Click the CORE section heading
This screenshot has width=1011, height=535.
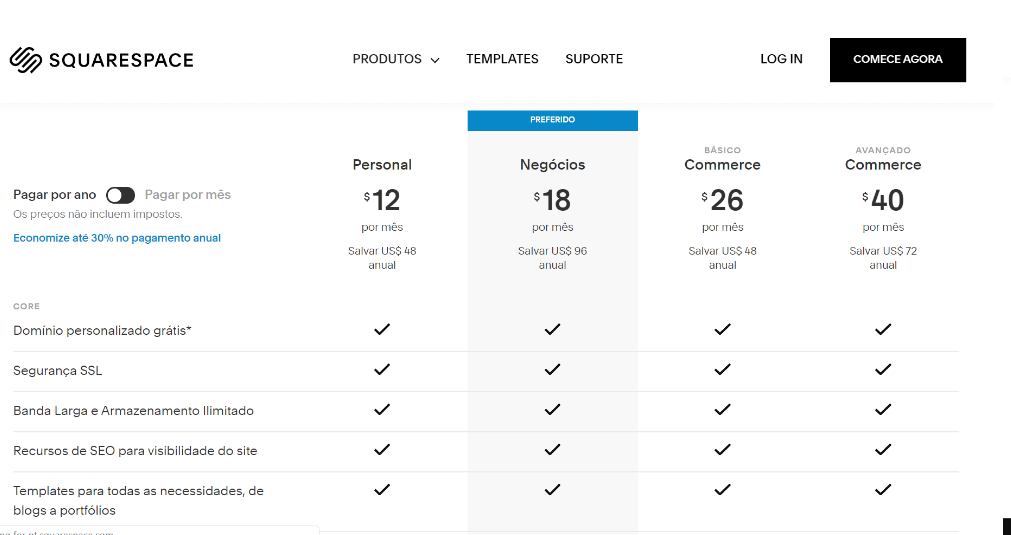coord(26,306)
